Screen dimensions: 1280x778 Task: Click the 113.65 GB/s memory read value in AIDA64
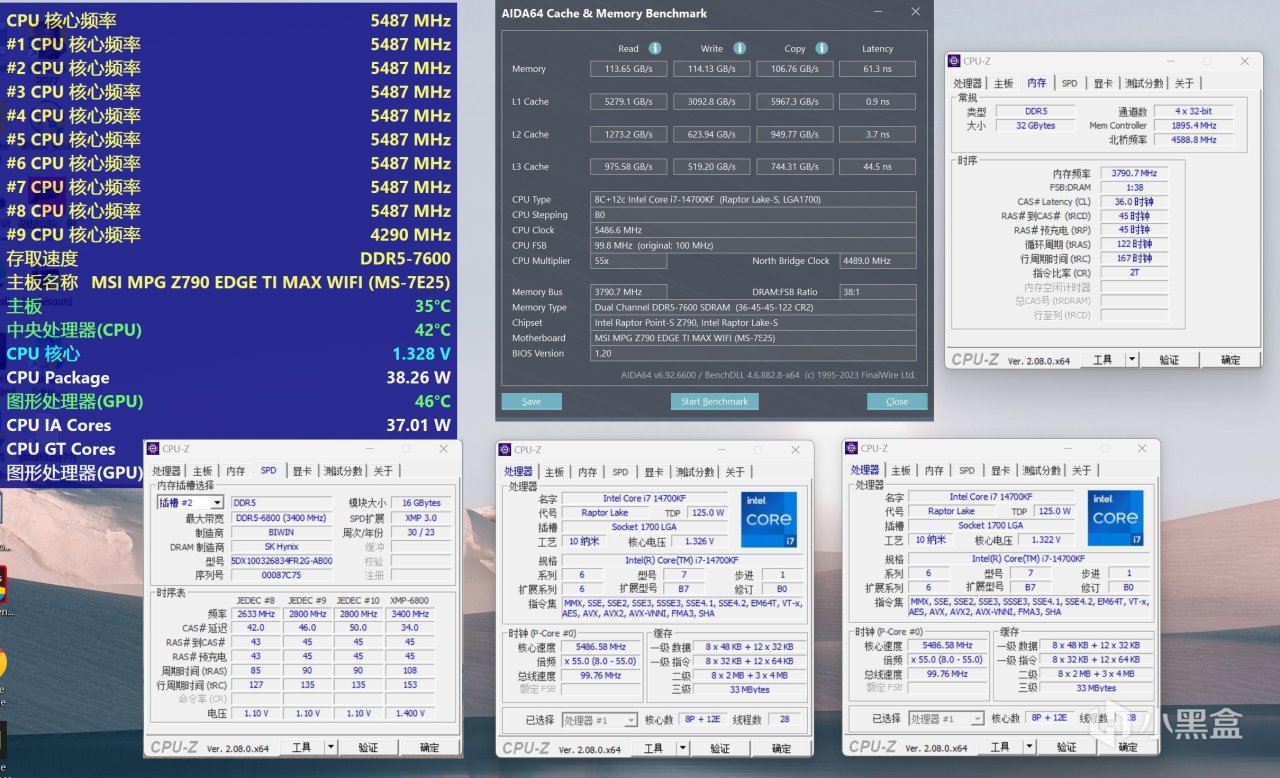[x=628, y=69]
